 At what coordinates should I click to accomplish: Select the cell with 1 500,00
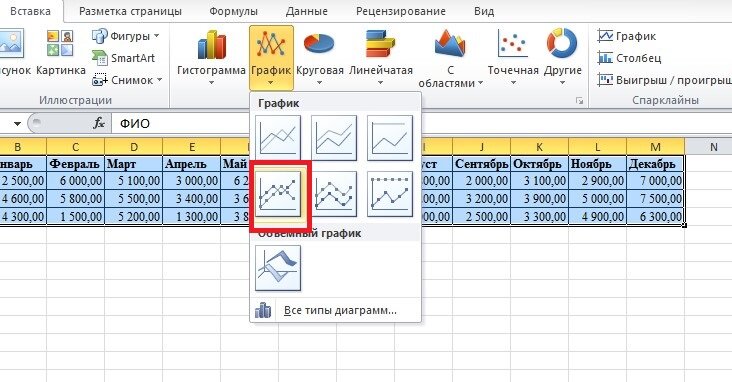76,216
